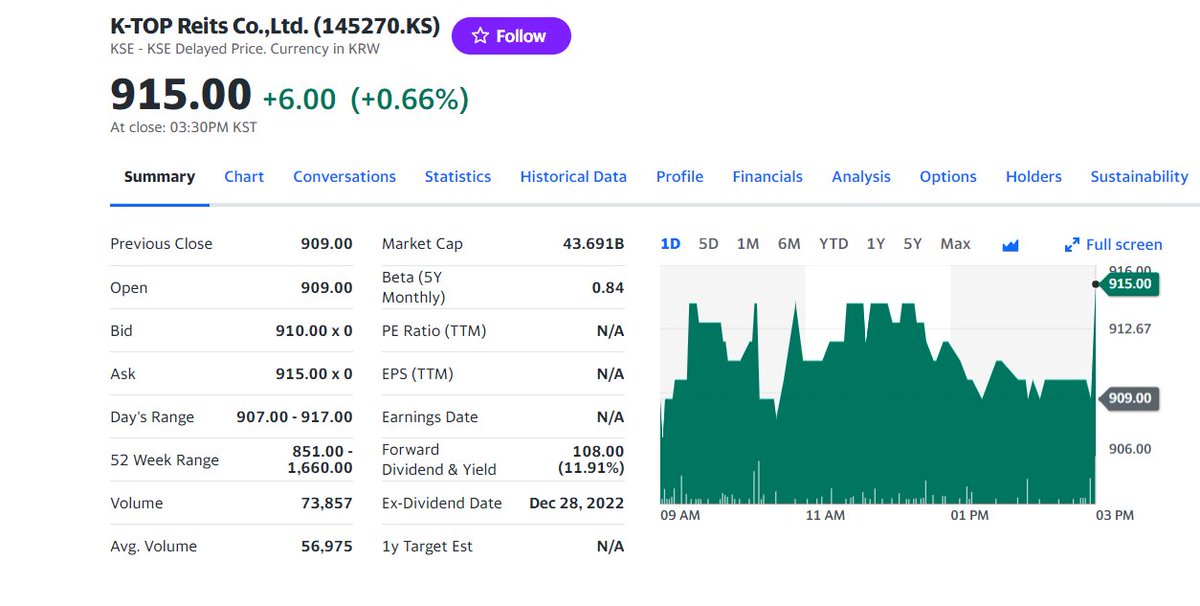
Task: Open the Options tab
Action: 948,177
